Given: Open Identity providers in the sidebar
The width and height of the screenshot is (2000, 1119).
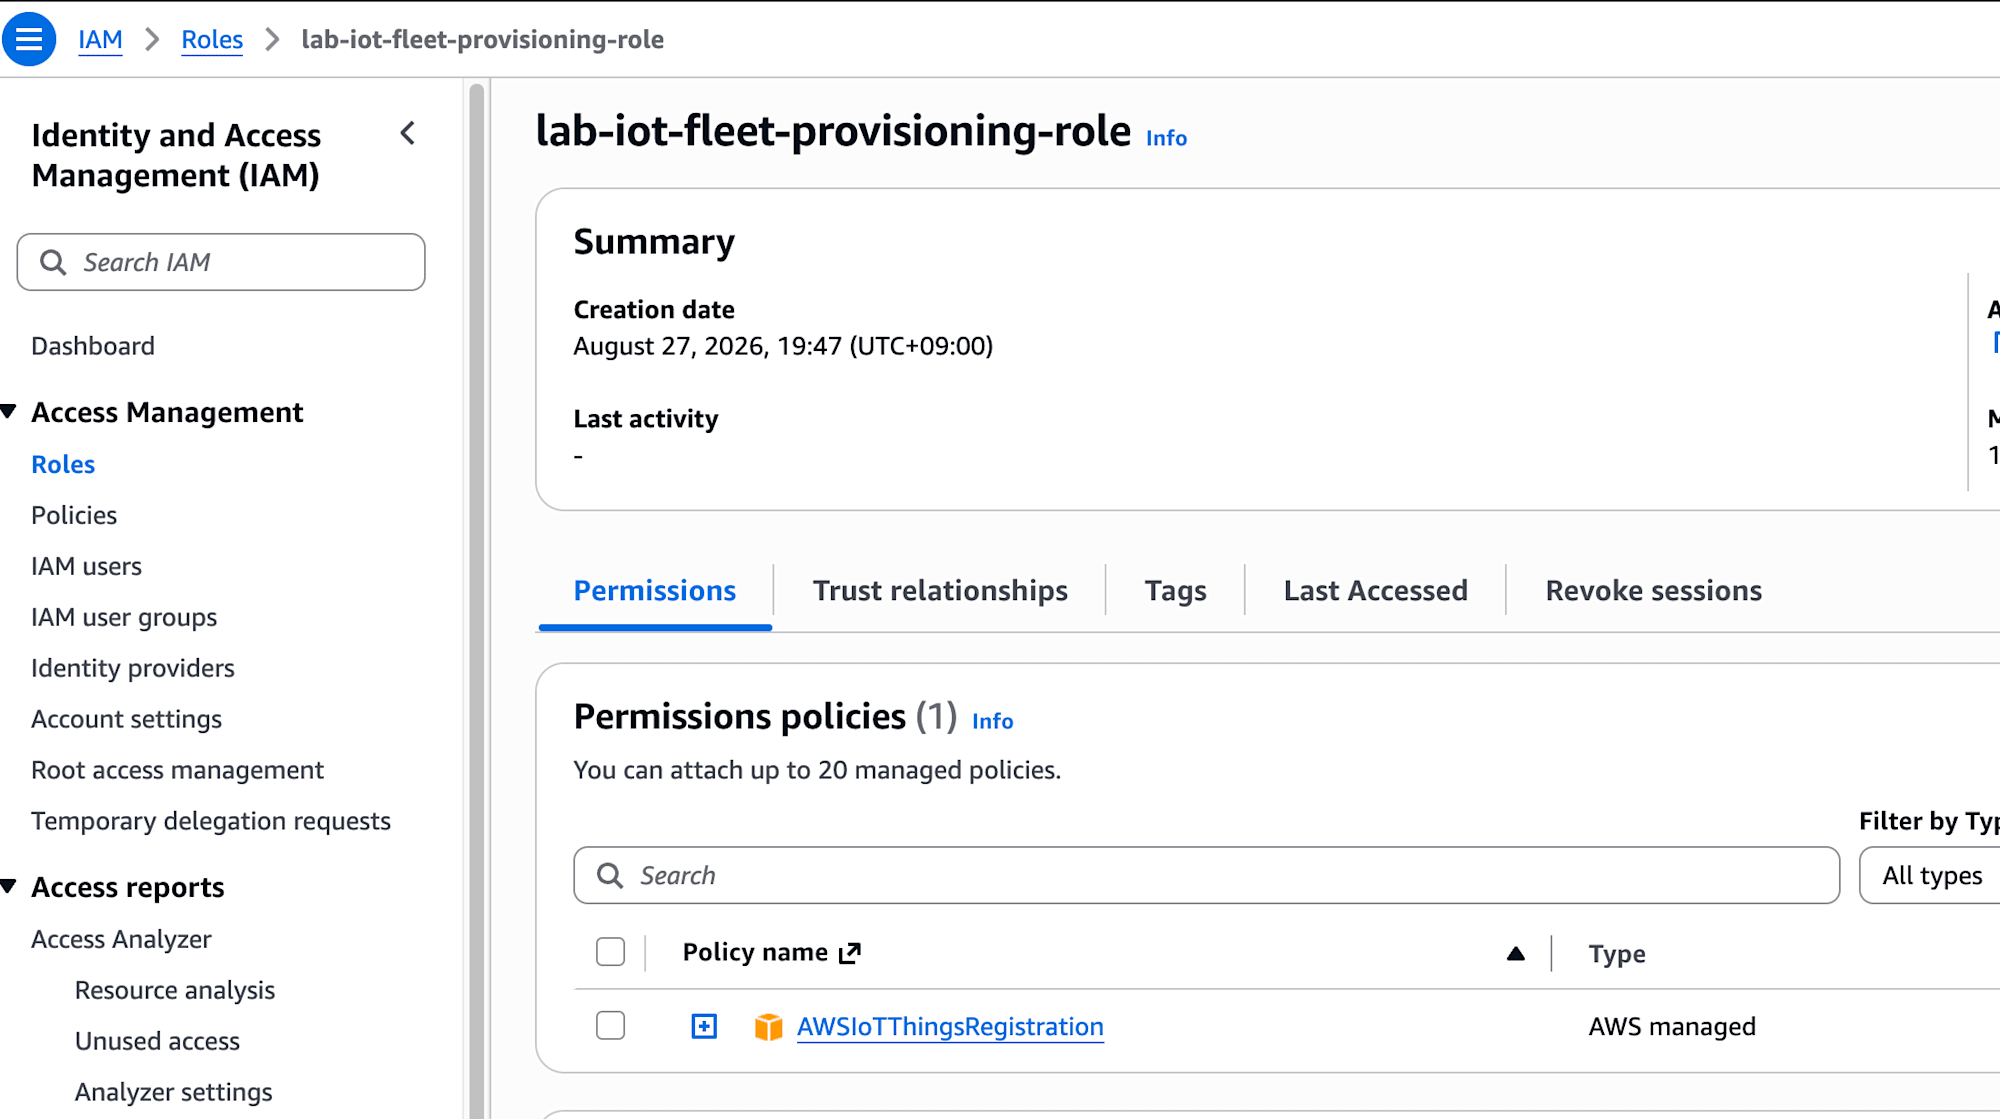Looking at the screenshot, I should coord(133,668).
